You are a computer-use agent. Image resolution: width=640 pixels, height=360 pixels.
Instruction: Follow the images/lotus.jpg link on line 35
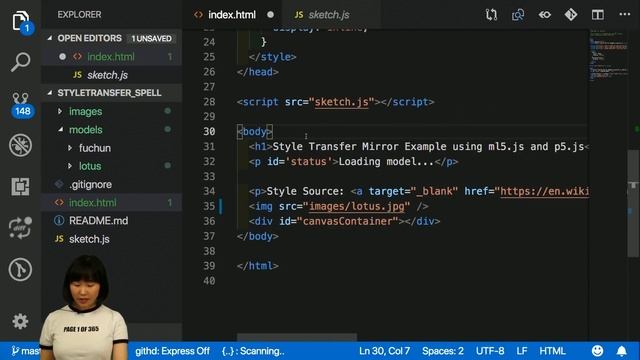pos(357,206)
